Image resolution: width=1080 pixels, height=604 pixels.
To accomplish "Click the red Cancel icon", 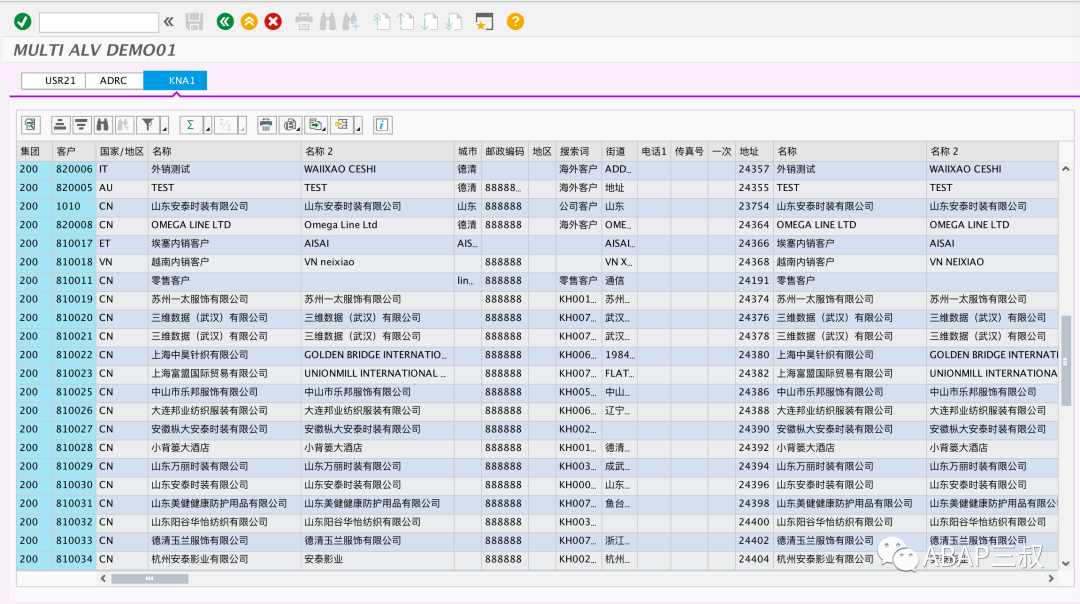I will [273, 22].
